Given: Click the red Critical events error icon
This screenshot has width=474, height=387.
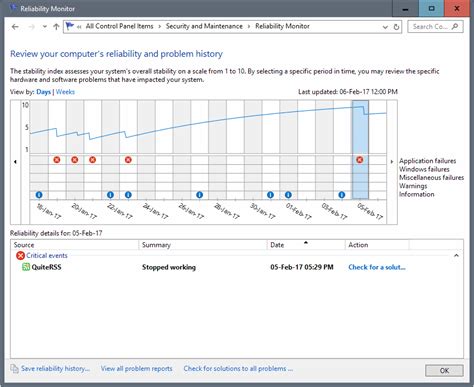Looking at the screenshot, I should click(x=20, y=256).
